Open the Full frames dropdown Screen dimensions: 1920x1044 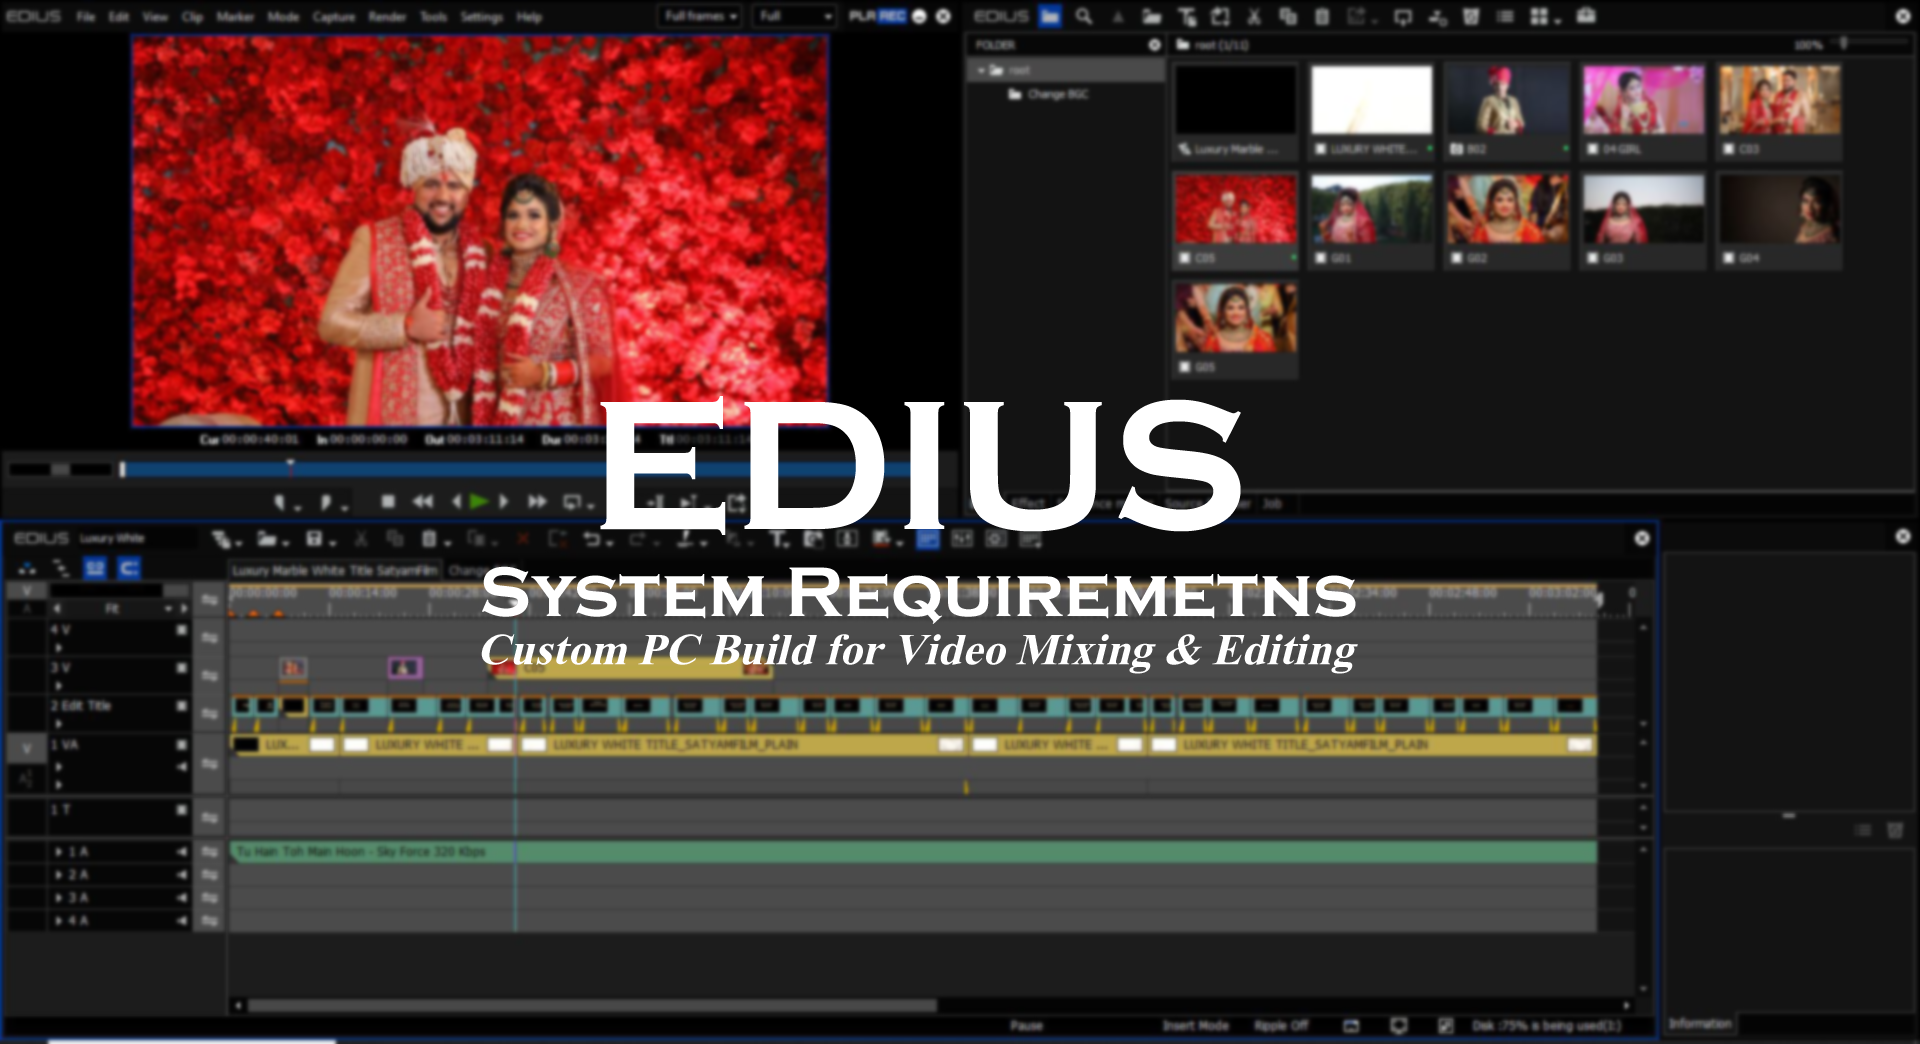point(700,16)
